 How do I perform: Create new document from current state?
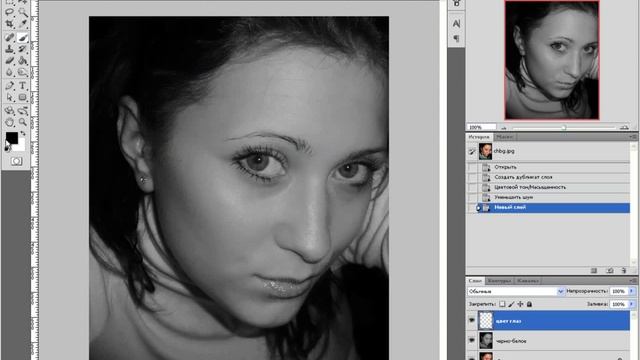594,271
